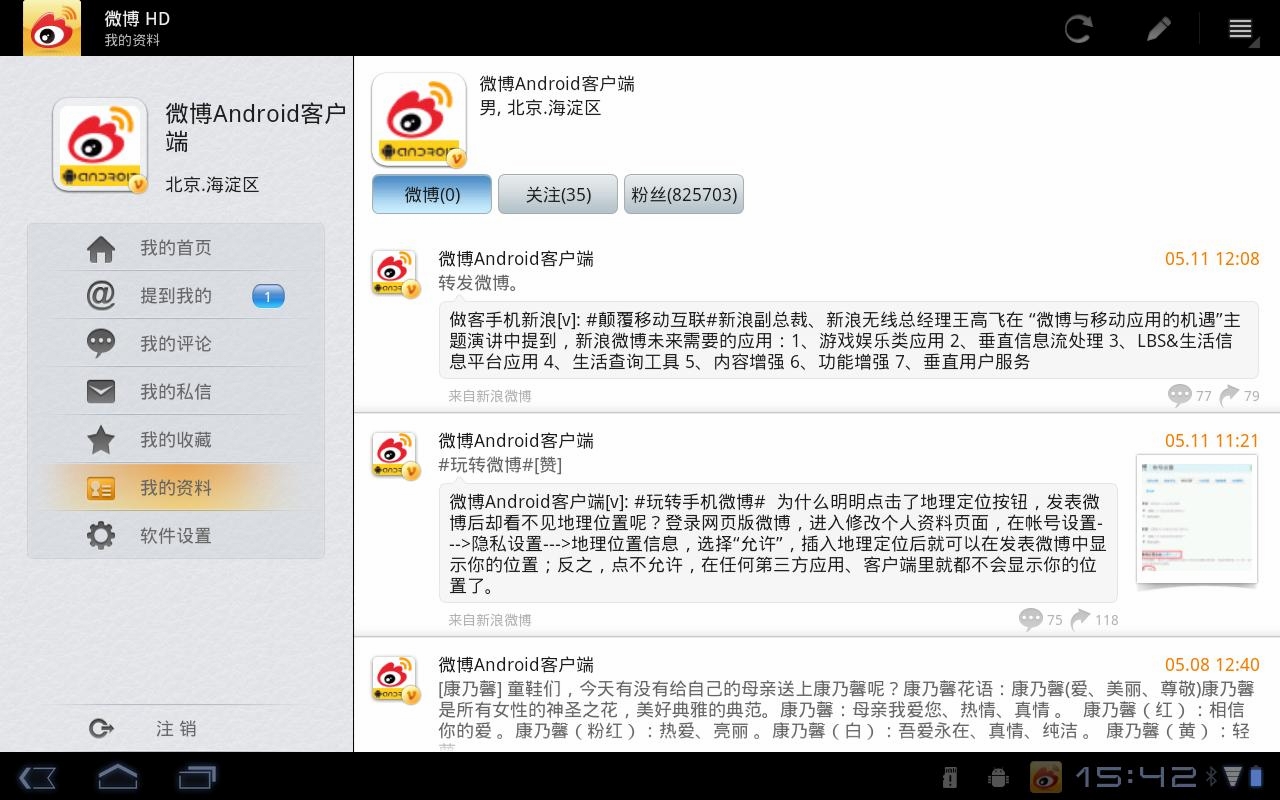Tap author name on the 05.11 12:08 post
Image resolution: width=1280 pixels, height=800 pixels.
(516, 259)
